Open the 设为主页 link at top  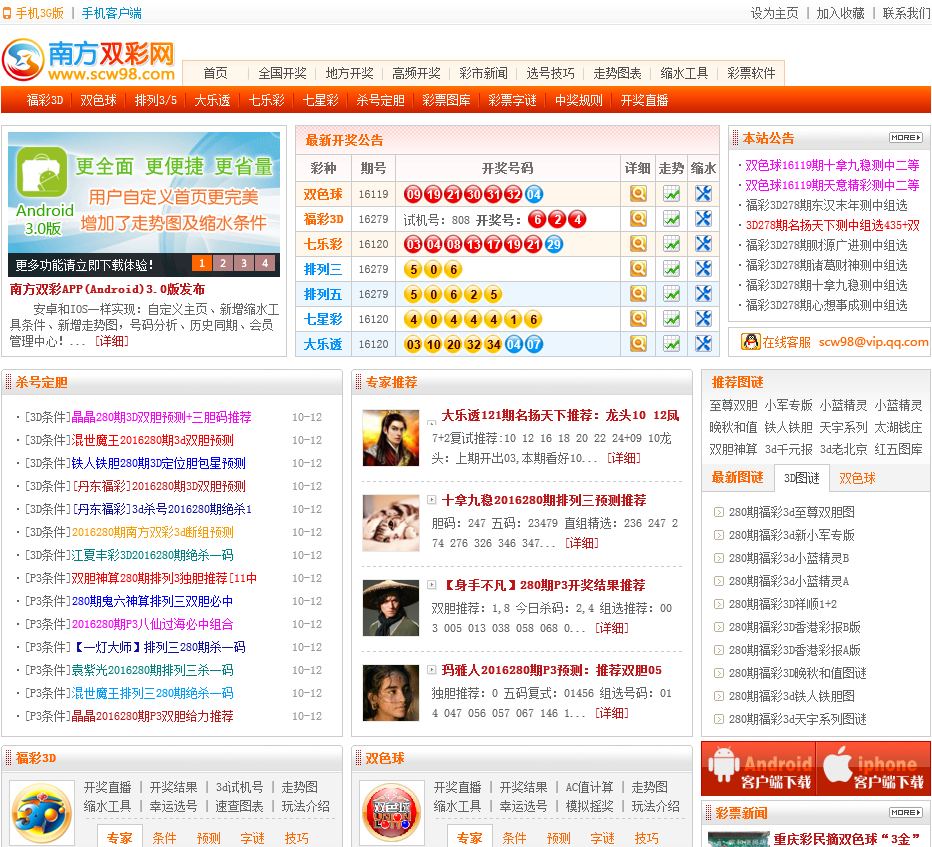pos(774,13)
